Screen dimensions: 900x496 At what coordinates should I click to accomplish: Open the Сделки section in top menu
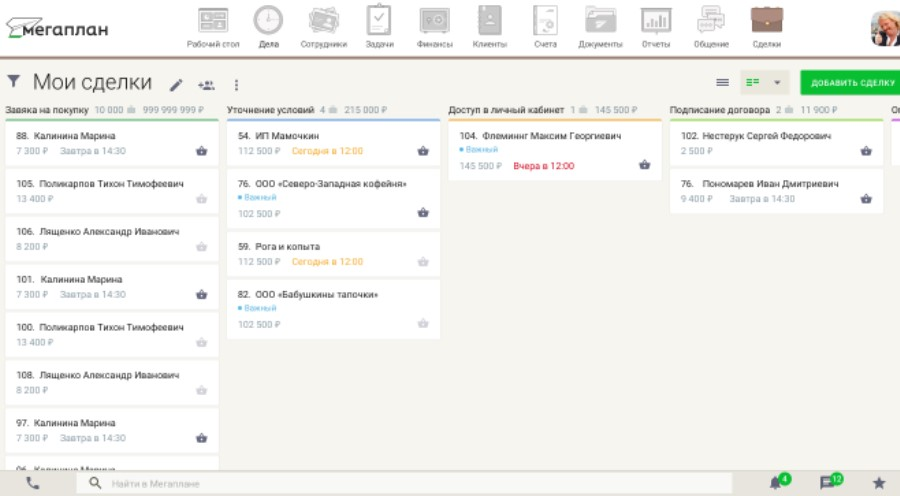click(767, 22)
